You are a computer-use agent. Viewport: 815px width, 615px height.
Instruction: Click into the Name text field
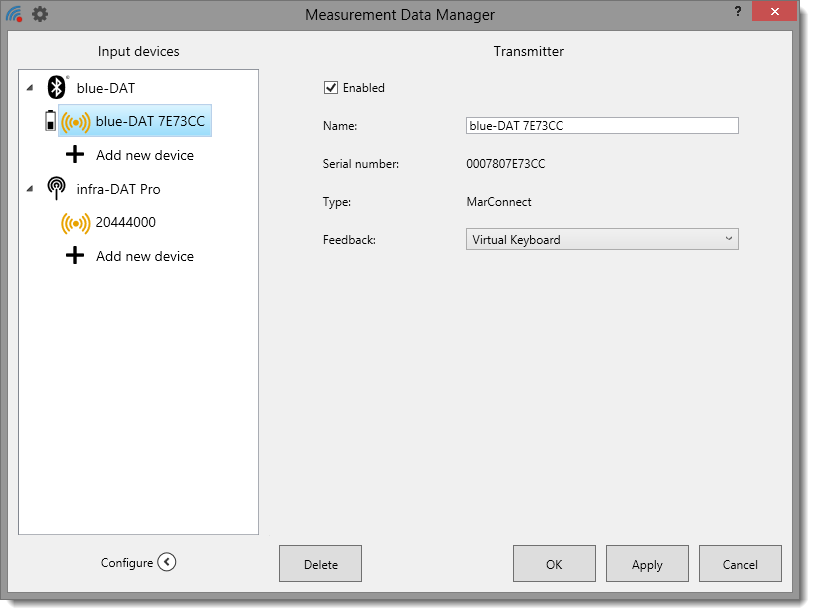[x=602, y=126]
